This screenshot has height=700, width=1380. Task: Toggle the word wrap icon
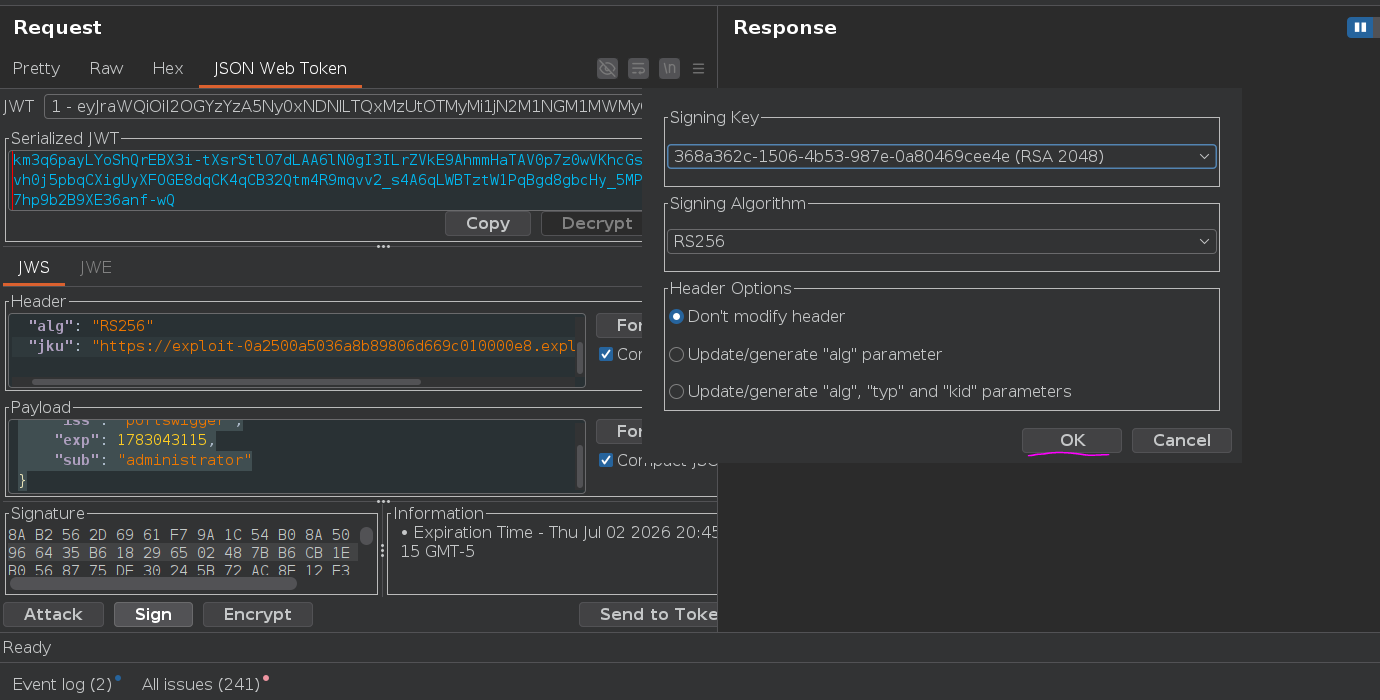pyautogui.click(x=638, y=68)
